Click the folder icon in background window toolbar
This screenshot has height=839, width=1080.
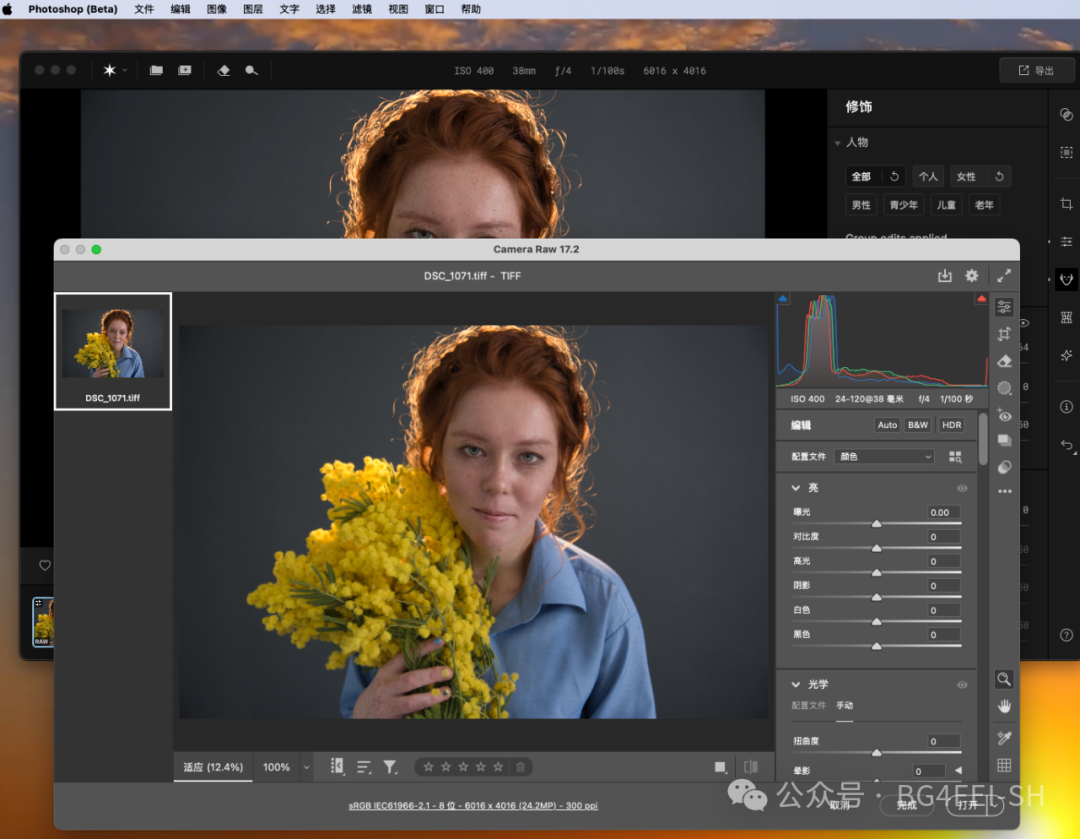tap(156, 70)
